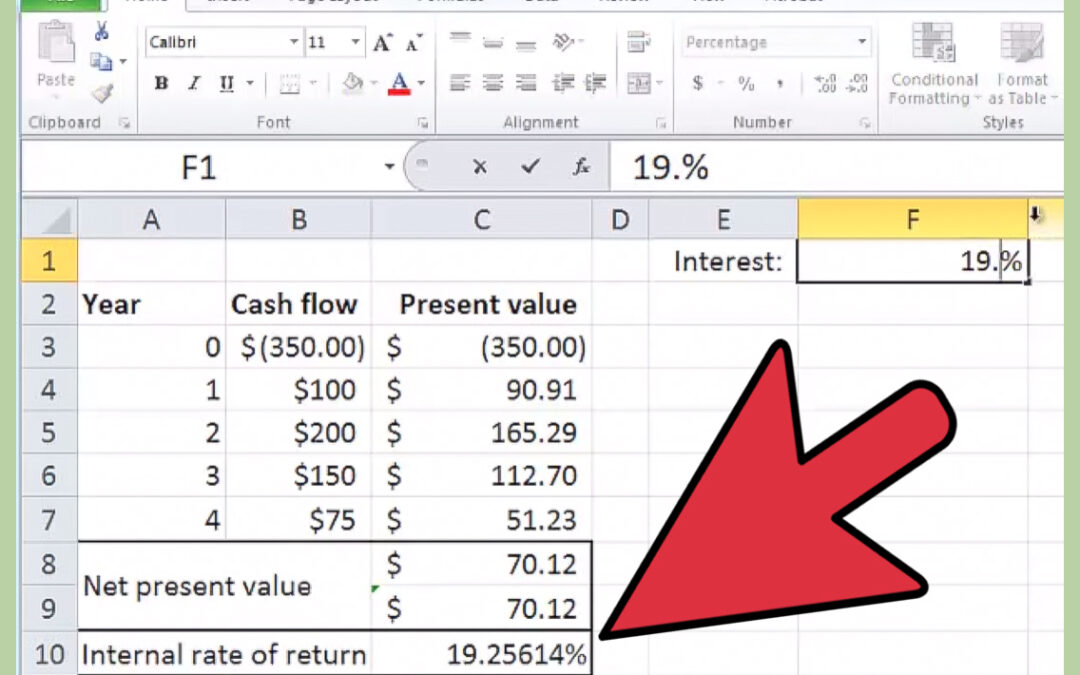Increase font size with Grow Font
Image resolution: width=1080 pixels, height=675 pixels.
click(382, 43)
